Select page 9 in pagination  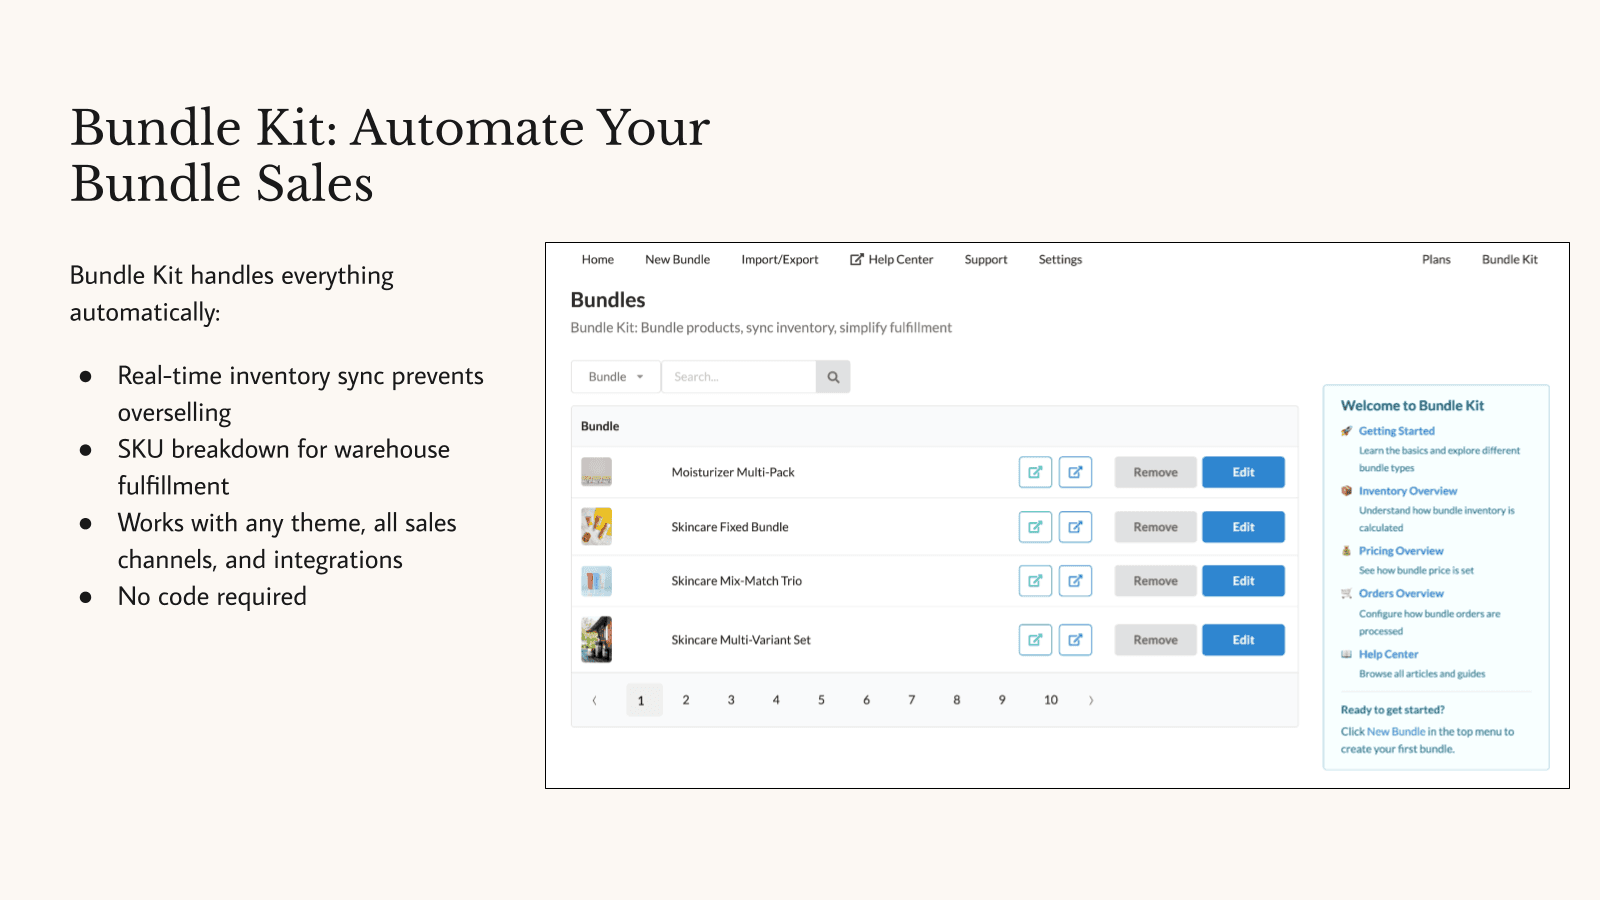pos(1001,700)
